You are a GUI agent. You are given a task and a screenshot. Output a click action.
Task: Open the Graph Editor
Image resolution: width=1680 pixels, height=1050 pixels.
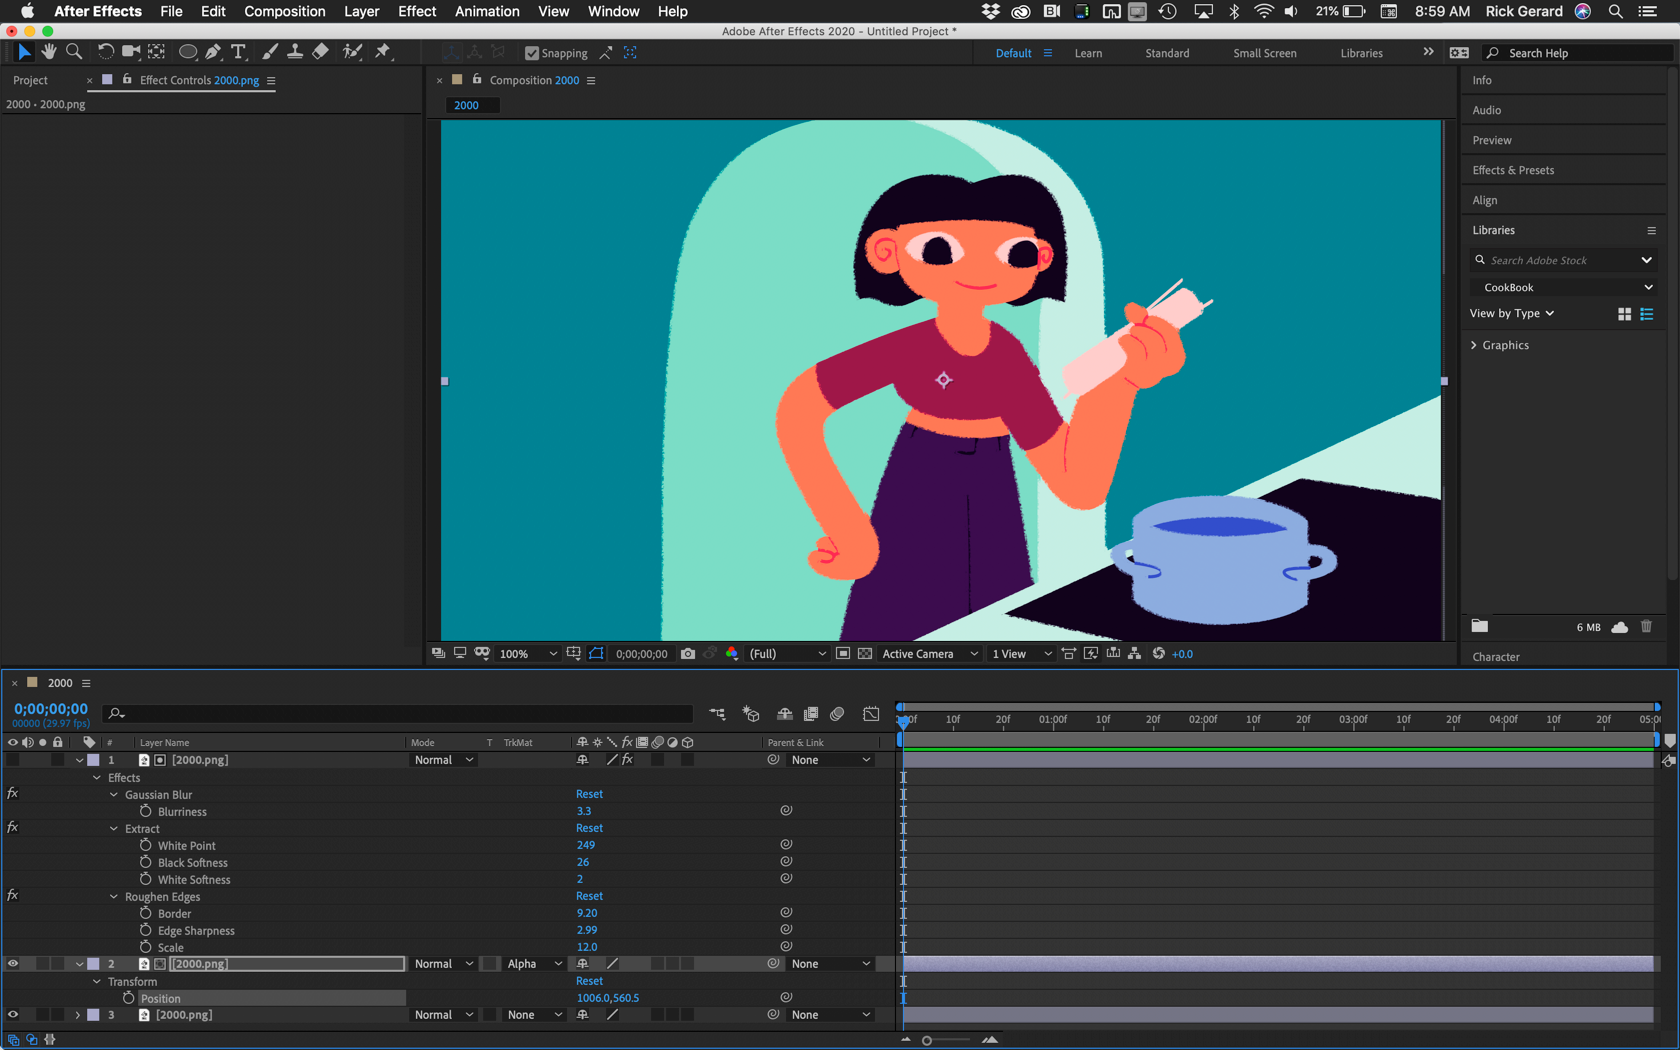click(x=870, y=714)
